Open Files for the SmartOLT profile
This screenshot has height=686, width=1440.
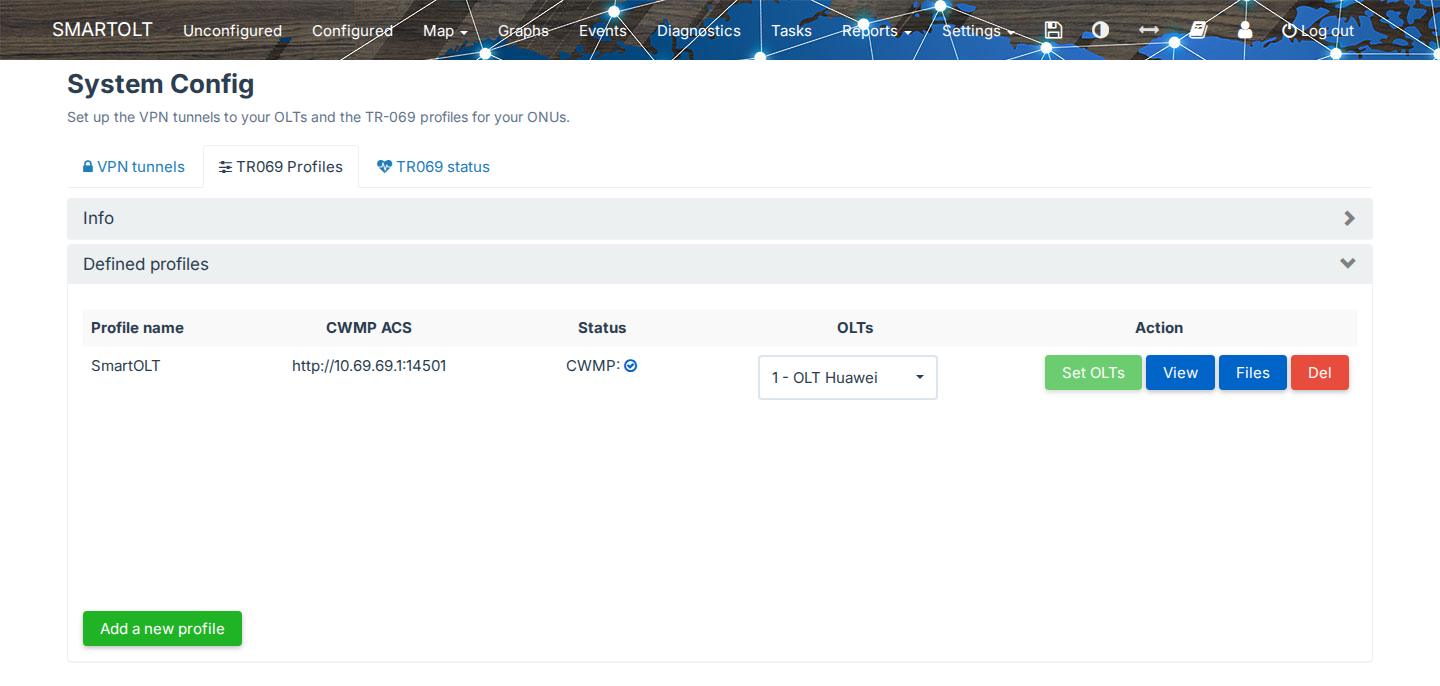pos(1253,373)
